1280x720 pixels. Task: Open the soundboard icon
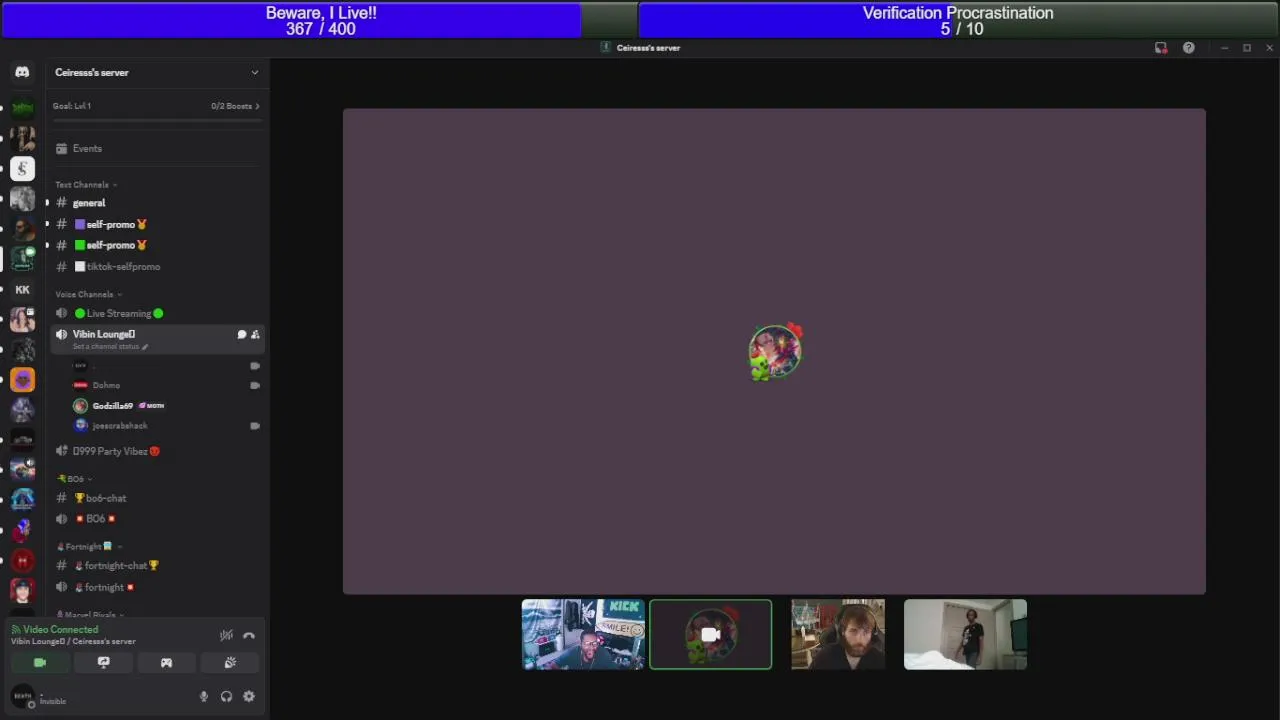(230, 663)
